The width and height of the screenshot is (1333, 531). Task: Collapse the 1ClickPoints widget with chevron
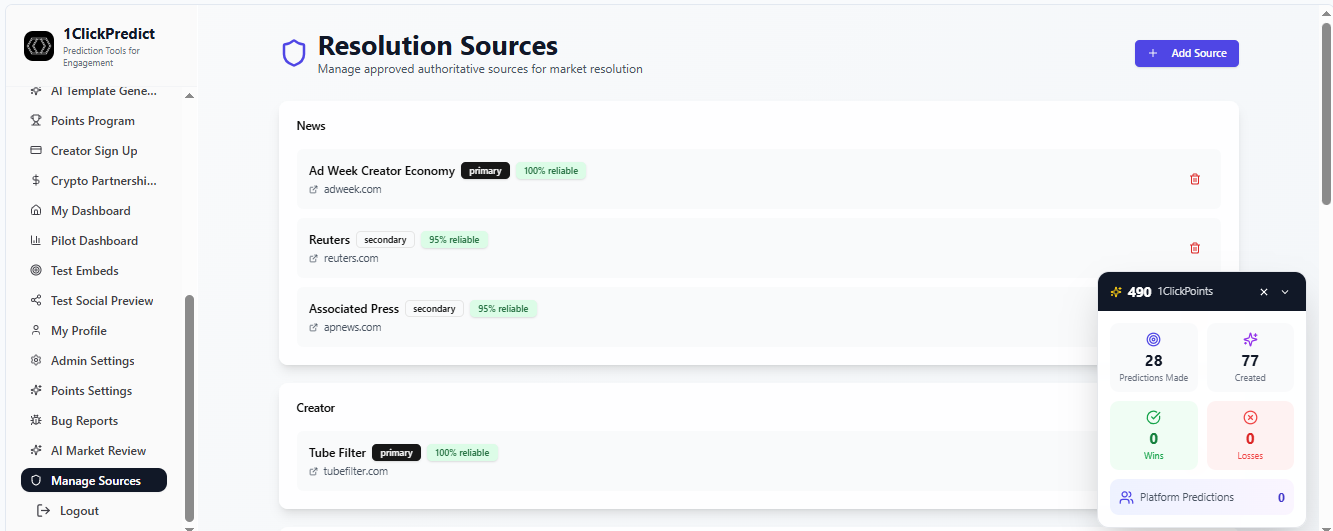point(1285,292)
